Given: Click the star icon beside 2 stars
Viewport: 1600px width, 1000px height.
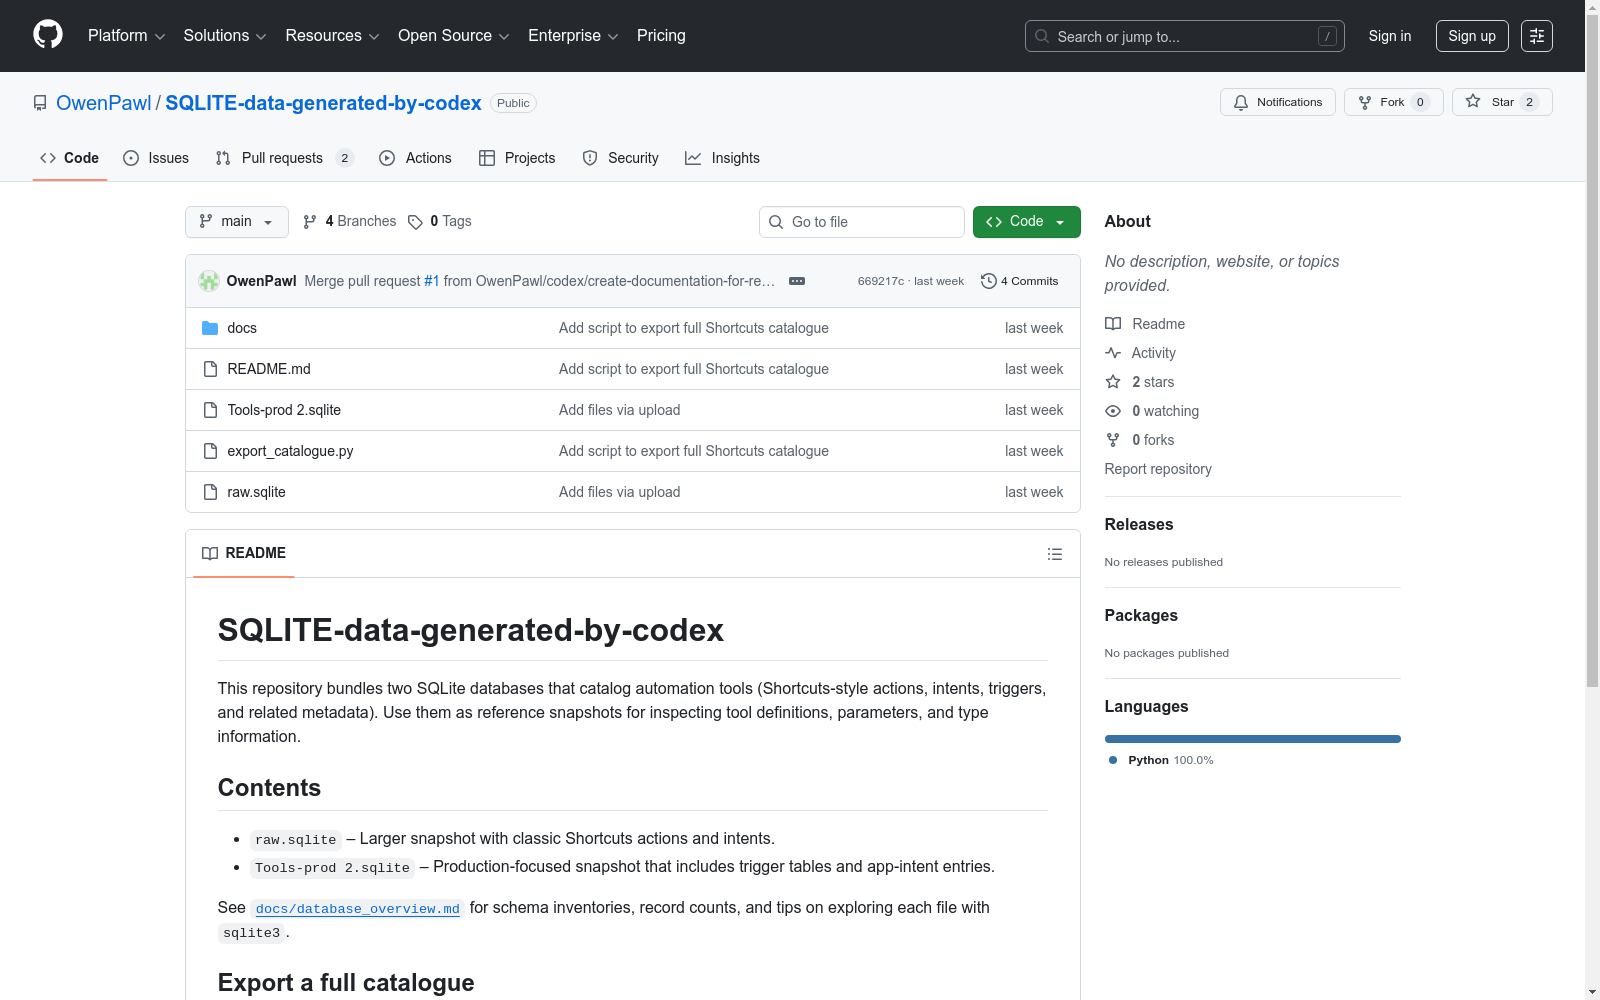Looking at the screenshot, I should click(1113, 382).
